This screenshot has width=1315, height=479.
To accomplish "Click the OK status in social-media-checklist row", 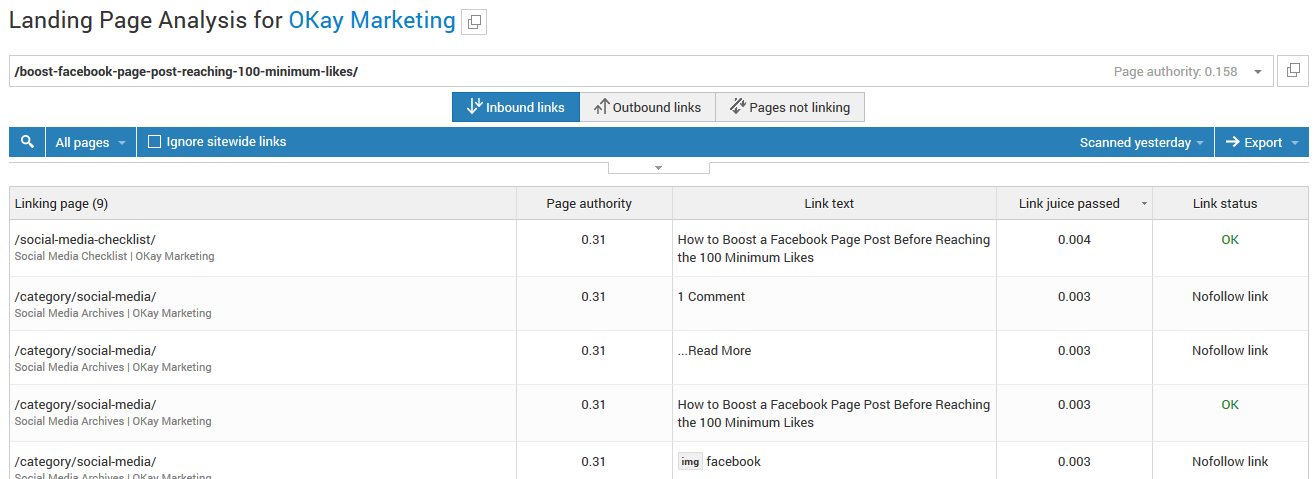I will [1229, 240].
